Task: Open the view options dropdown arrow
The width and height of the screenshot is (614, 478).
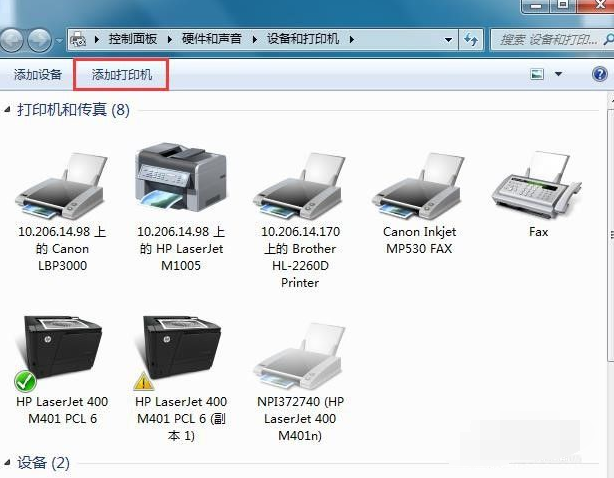Action: click(x=558, y=74)
